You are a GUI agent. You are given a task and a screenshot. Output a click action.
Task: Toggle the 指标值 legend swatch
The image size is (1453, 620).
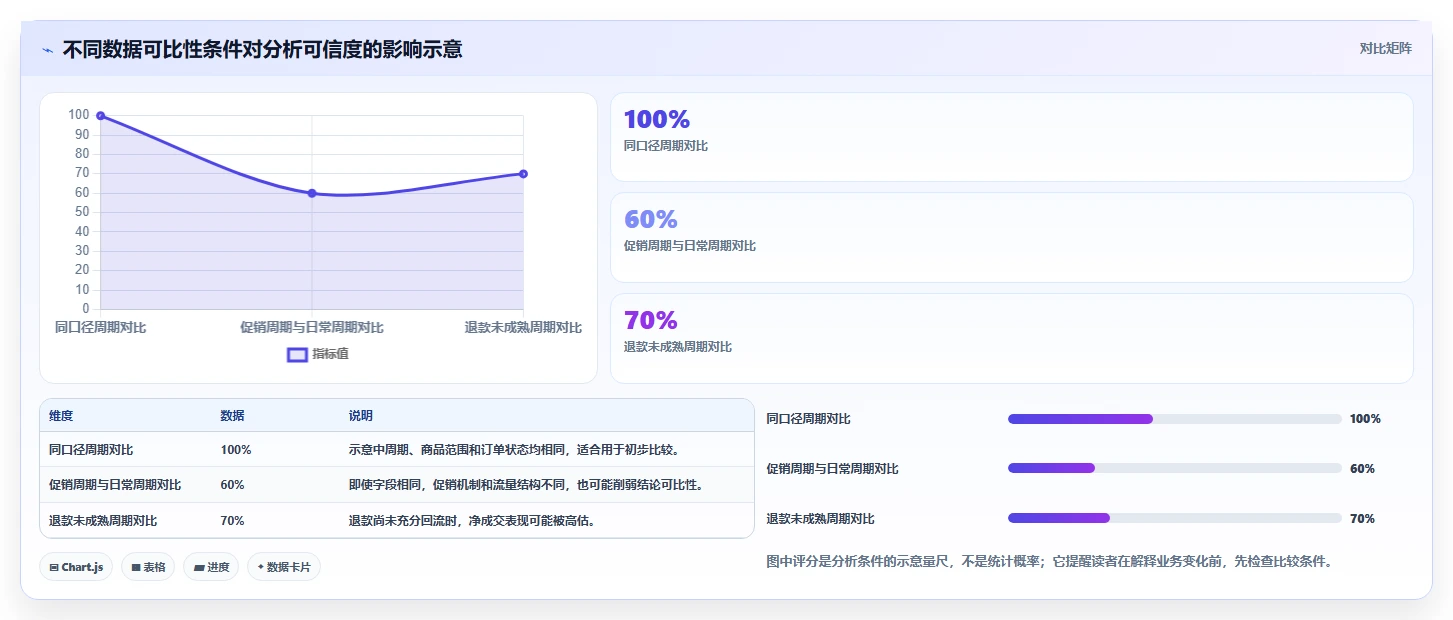click(297, 354)
